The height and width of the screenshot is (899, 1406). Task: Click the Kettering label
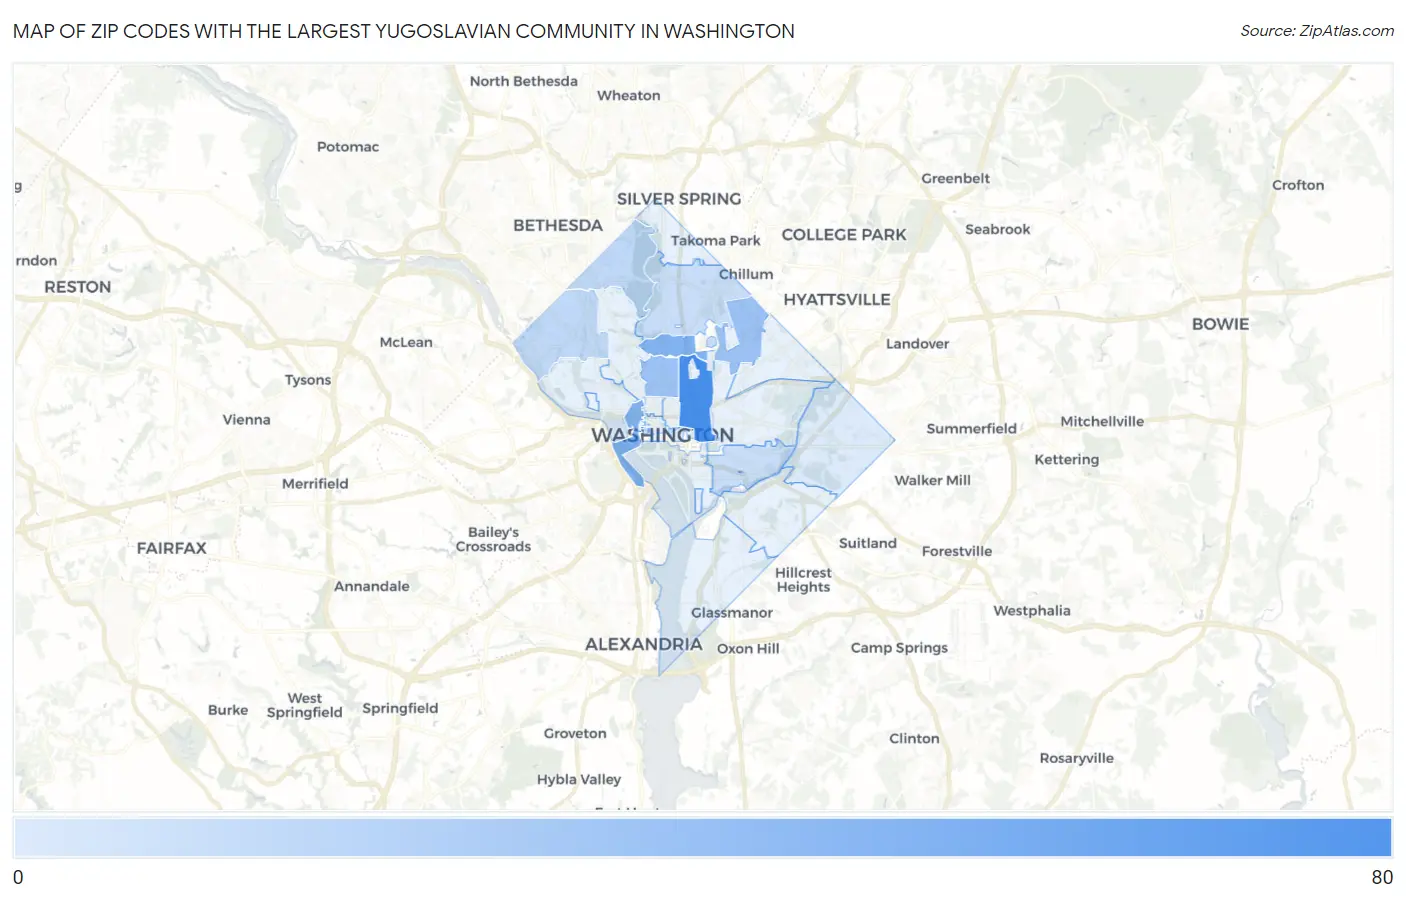coord(1067,460)
